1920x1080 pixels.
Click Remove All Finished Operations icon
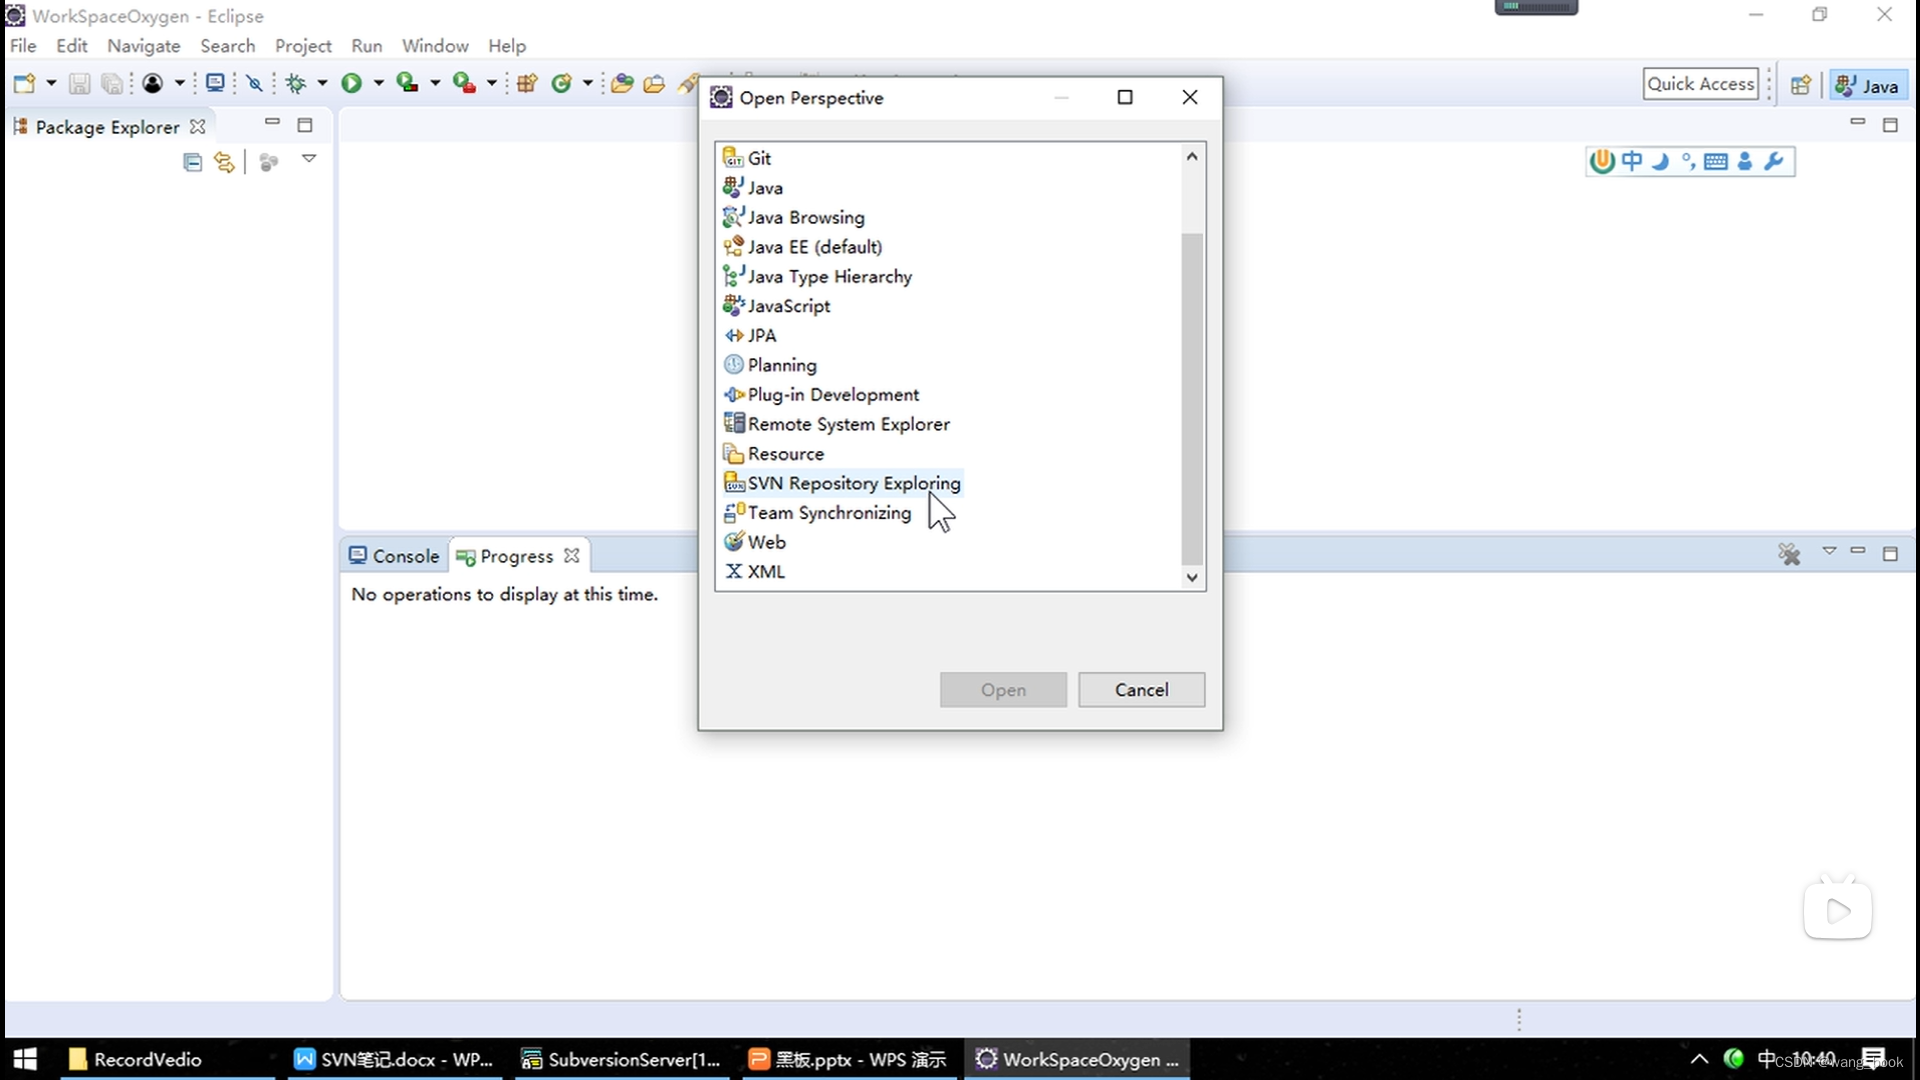tap(1789, 553)
